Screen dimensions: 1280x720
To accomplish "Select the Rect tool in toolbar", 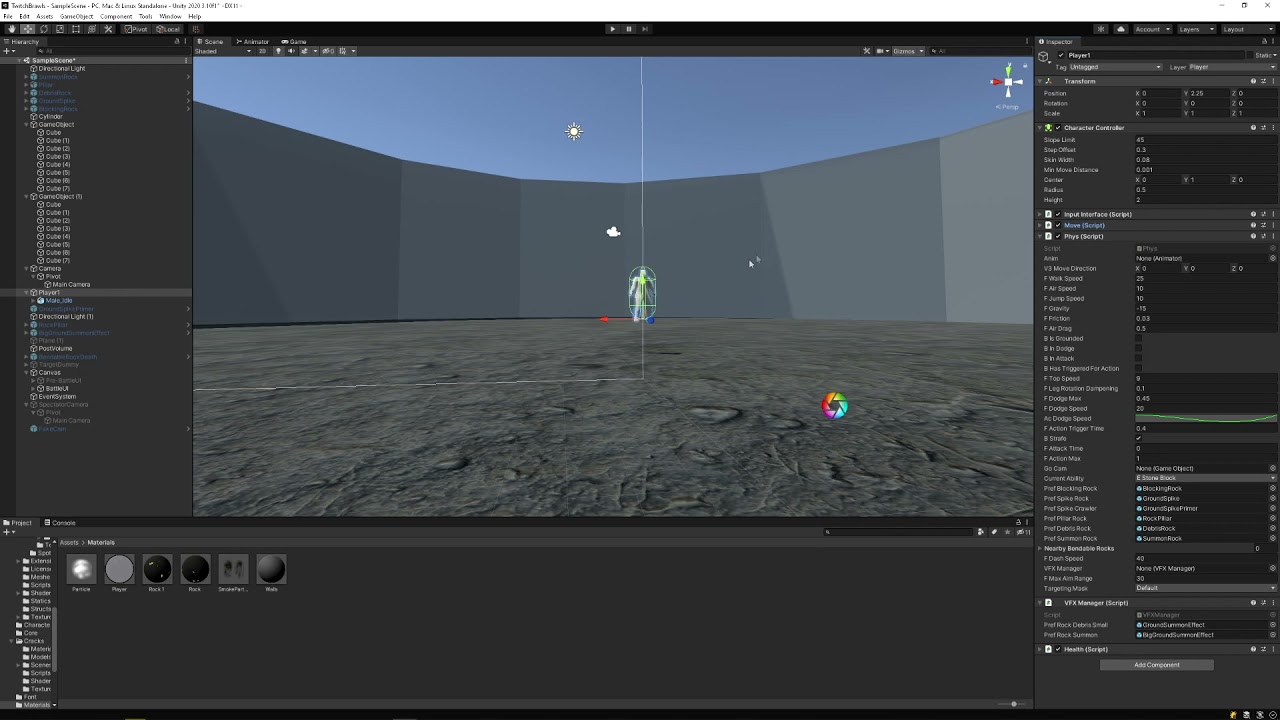I will pyautogui.click(x=75, y=29).
